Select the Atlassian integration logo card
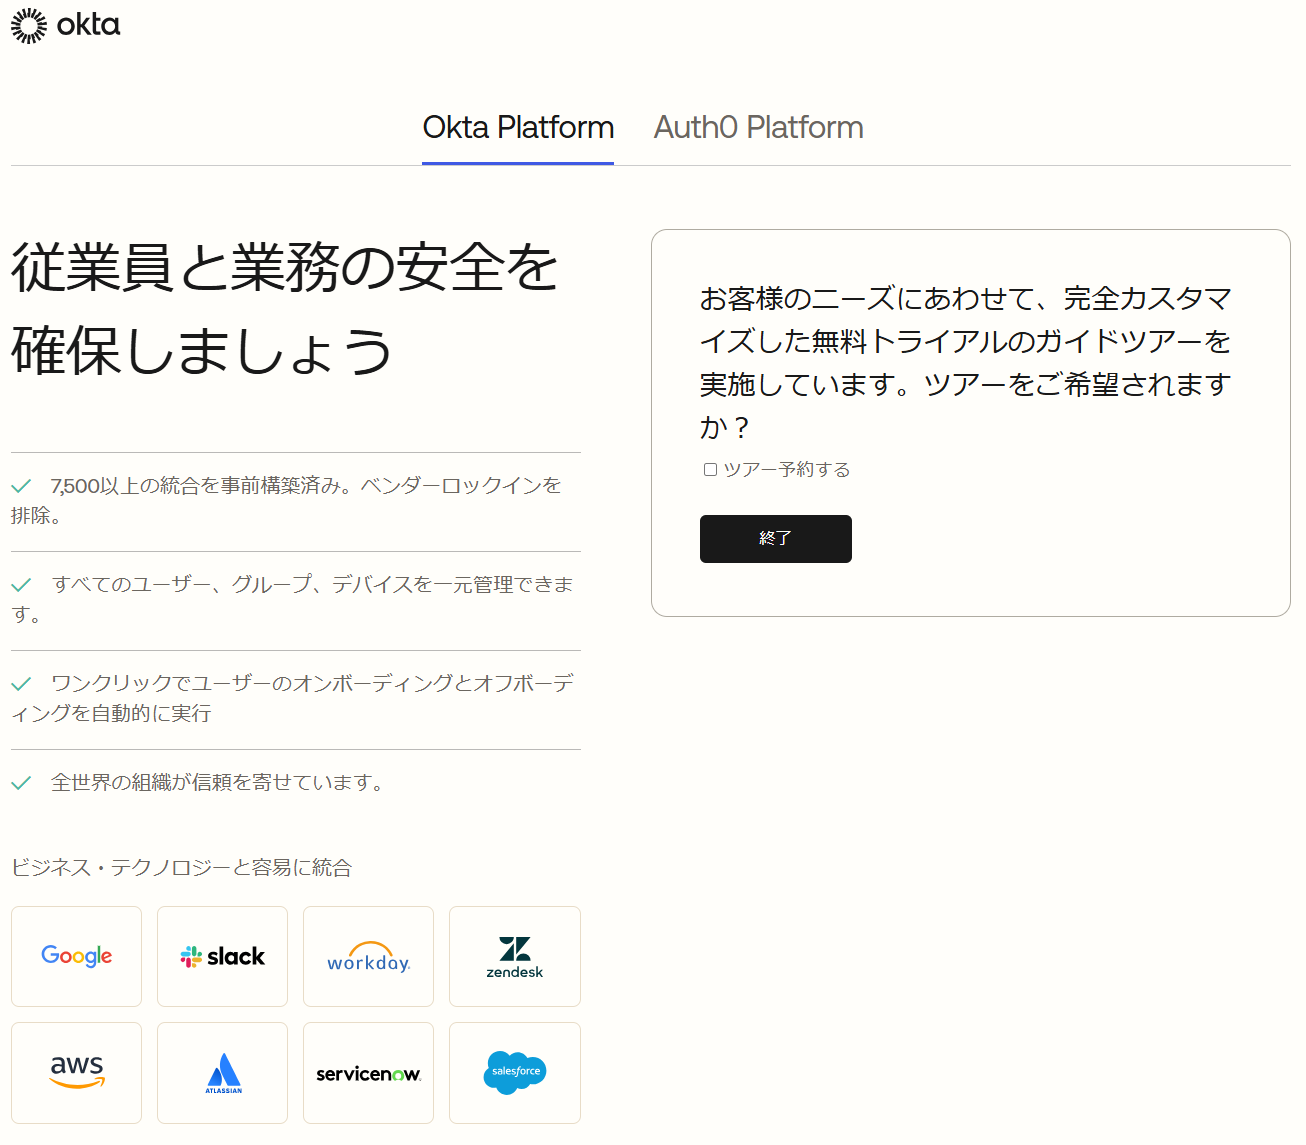Viewport: 1306px width, 1145px height. coord(222,1073)
